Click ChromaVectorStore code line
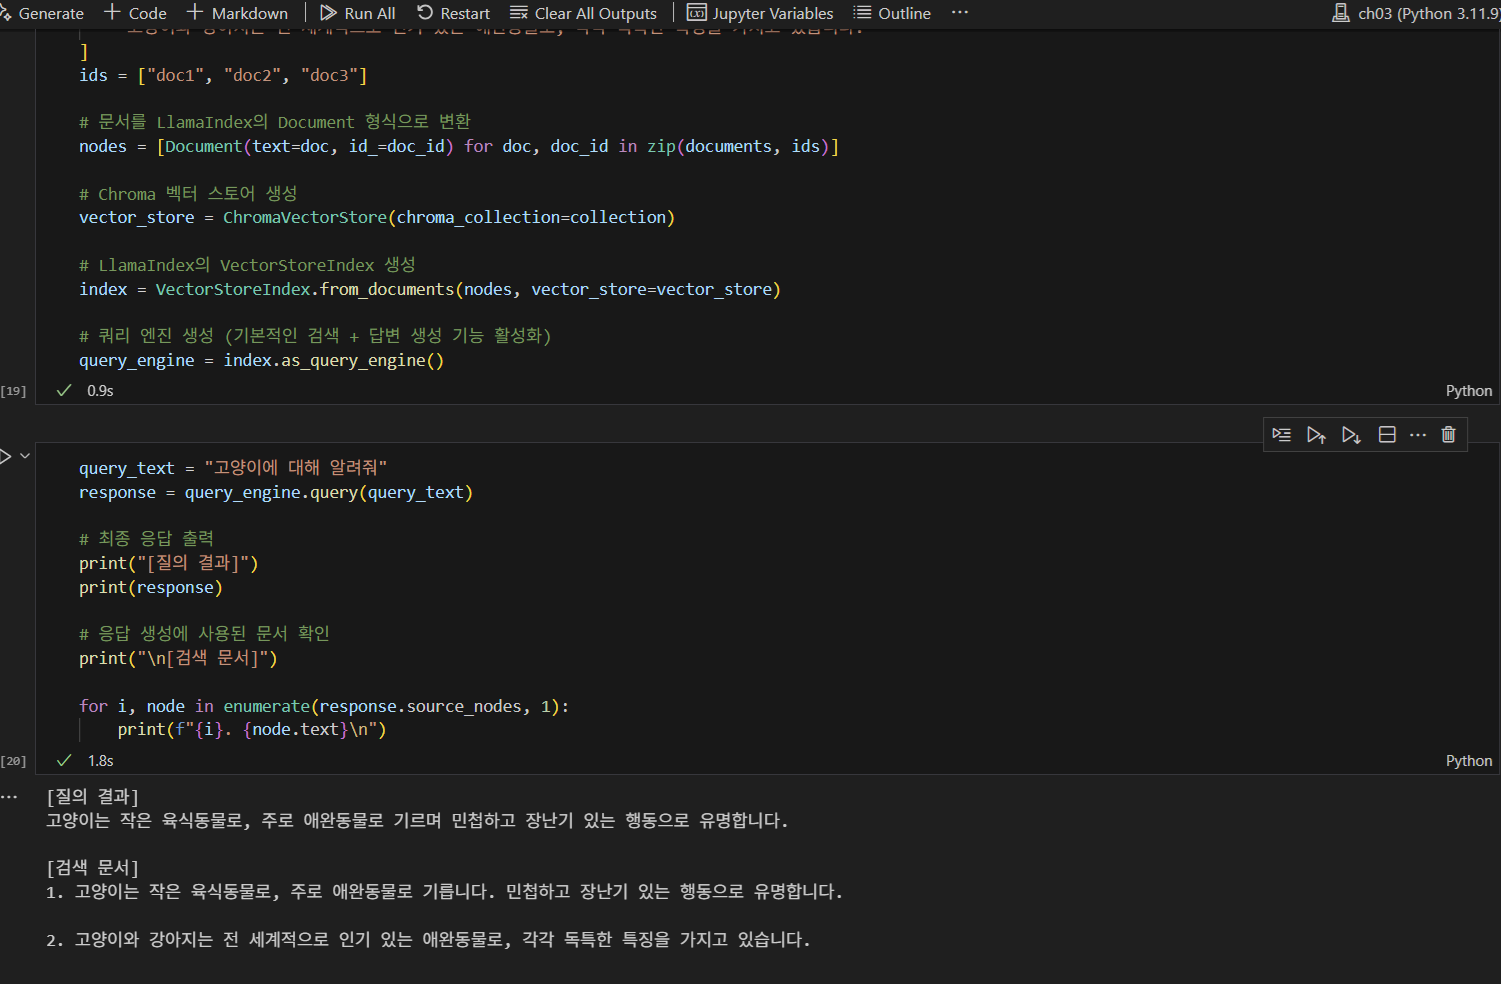This screenshot has height=984, width=1501. pos(377,217)
